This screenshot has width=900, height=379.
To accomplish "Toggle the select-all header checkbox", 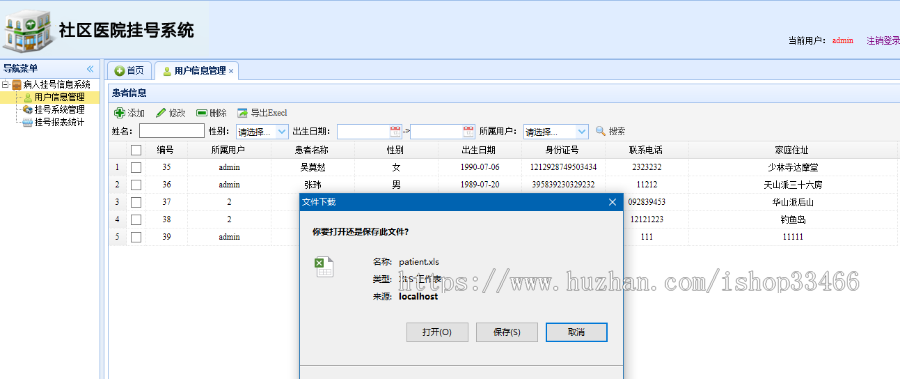I will click(x=136, y=150).
